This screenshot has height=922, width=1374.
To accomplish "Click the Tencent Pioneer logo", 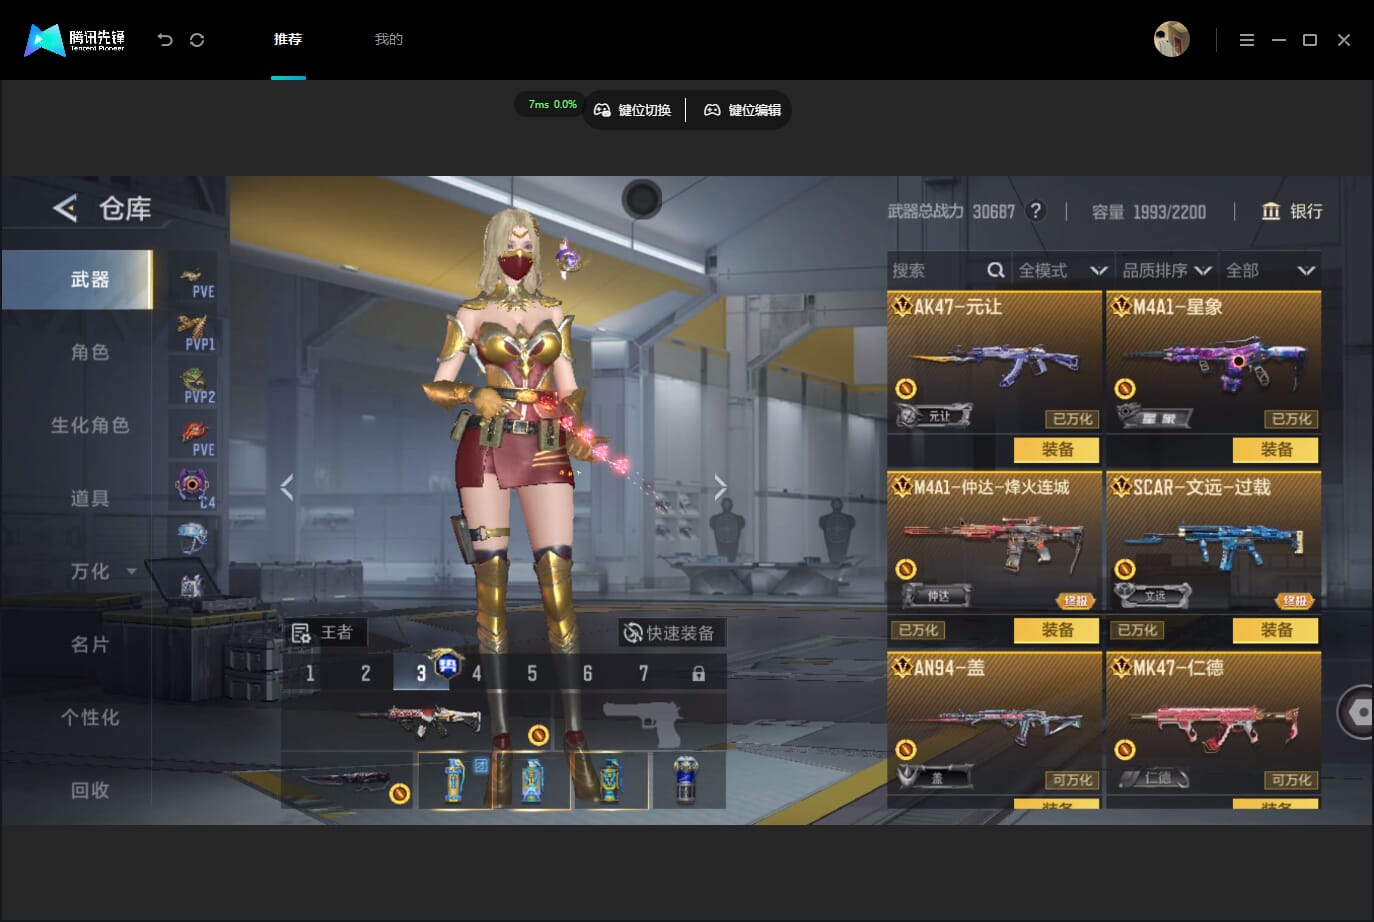I will (x=75, y=40).
